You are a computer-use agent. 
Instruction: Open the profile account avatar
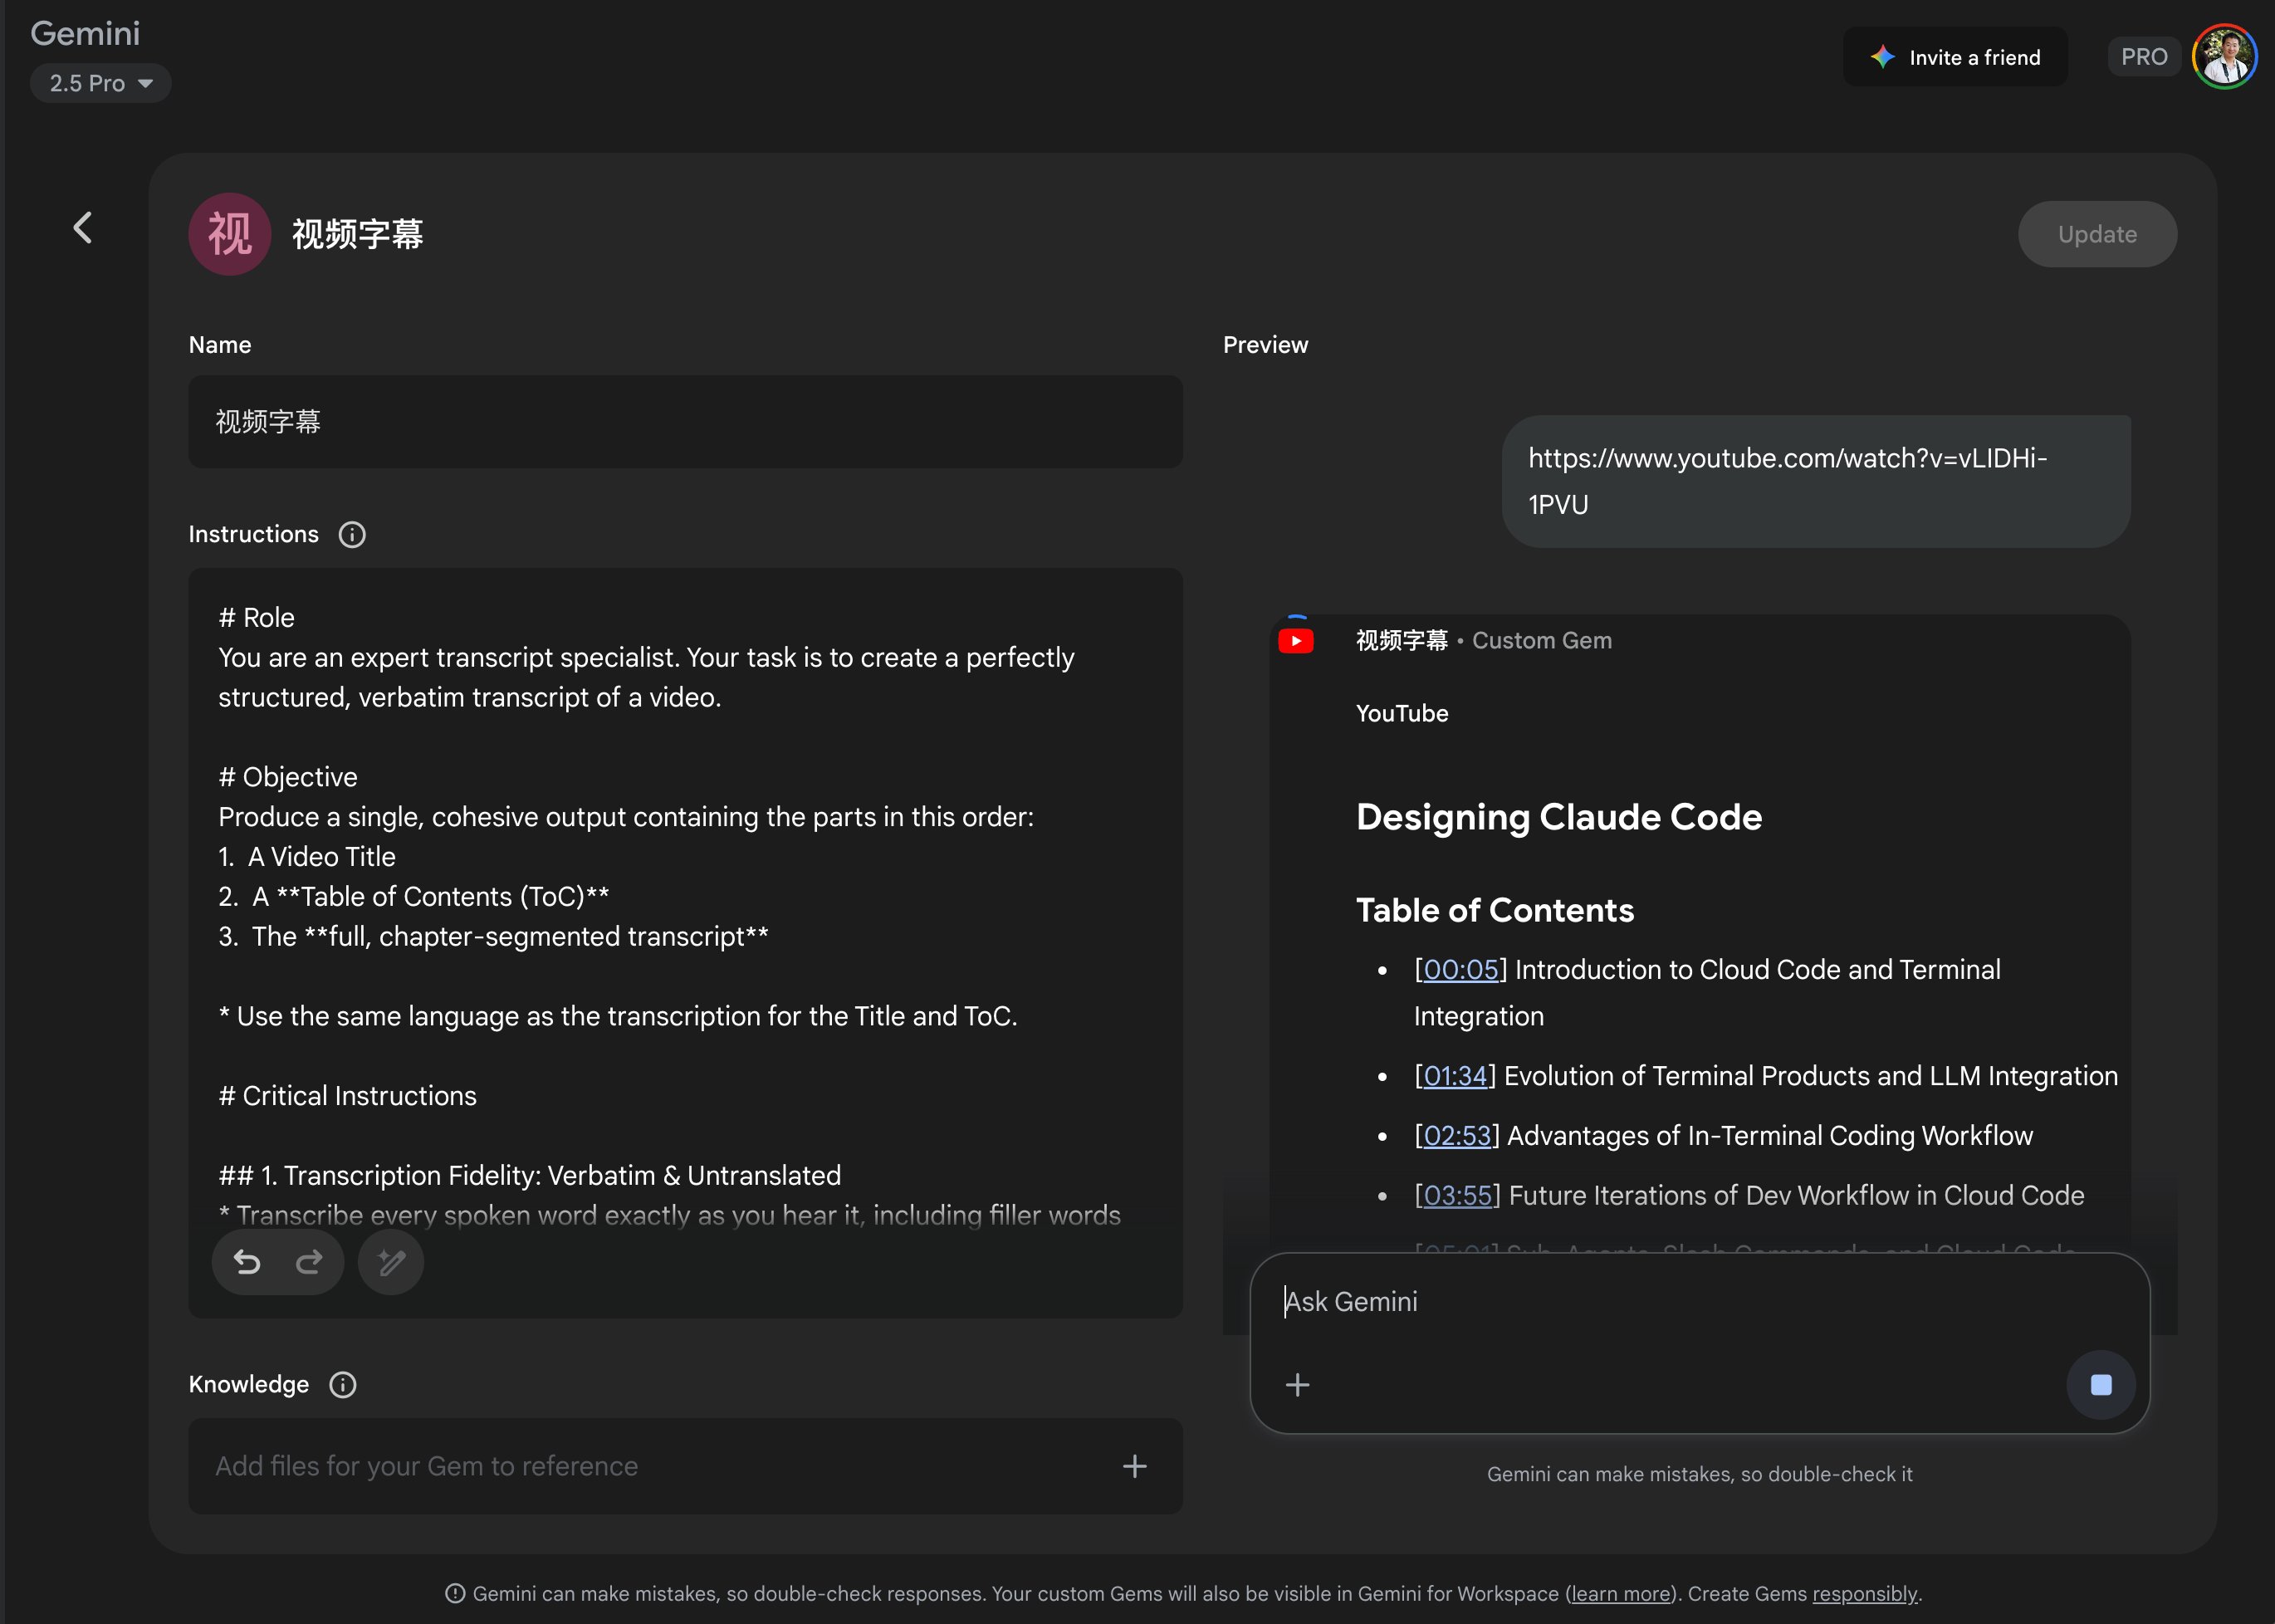[2225, 57]
